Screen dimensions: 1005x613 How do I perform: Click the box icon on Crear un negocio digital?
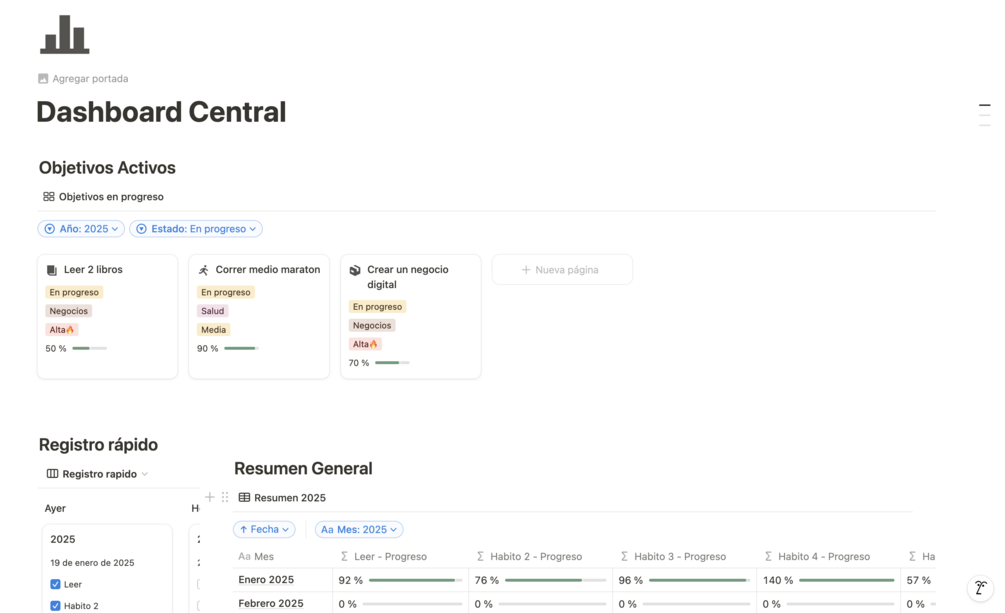point(355,270)
